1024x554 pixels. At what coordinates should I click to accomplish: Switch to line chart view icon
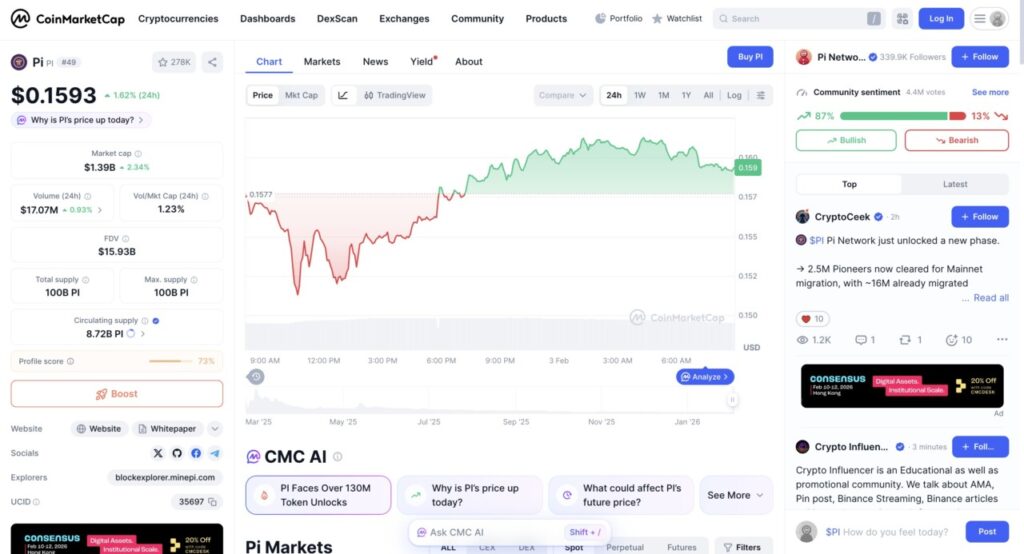[343, 95]
